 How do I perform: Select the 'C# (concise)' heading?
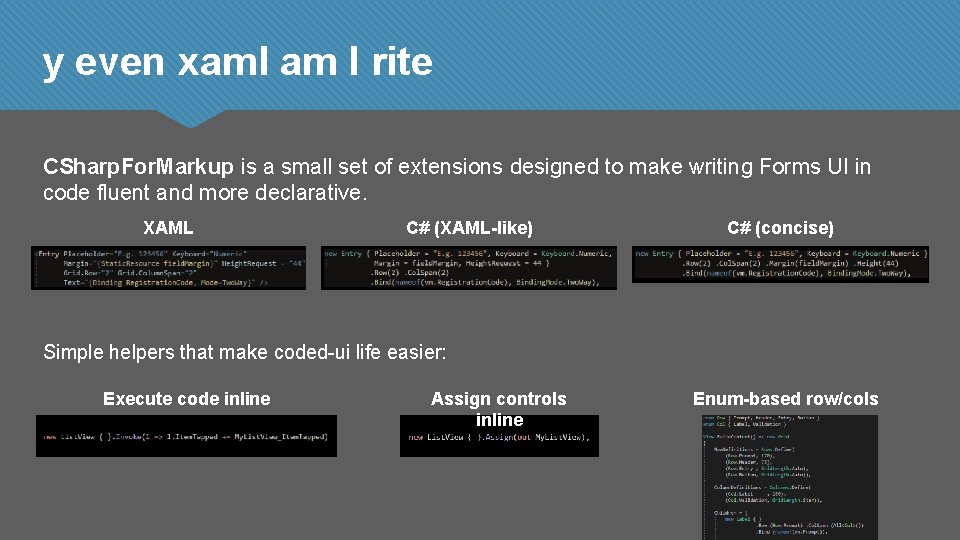tap(781, 228)
